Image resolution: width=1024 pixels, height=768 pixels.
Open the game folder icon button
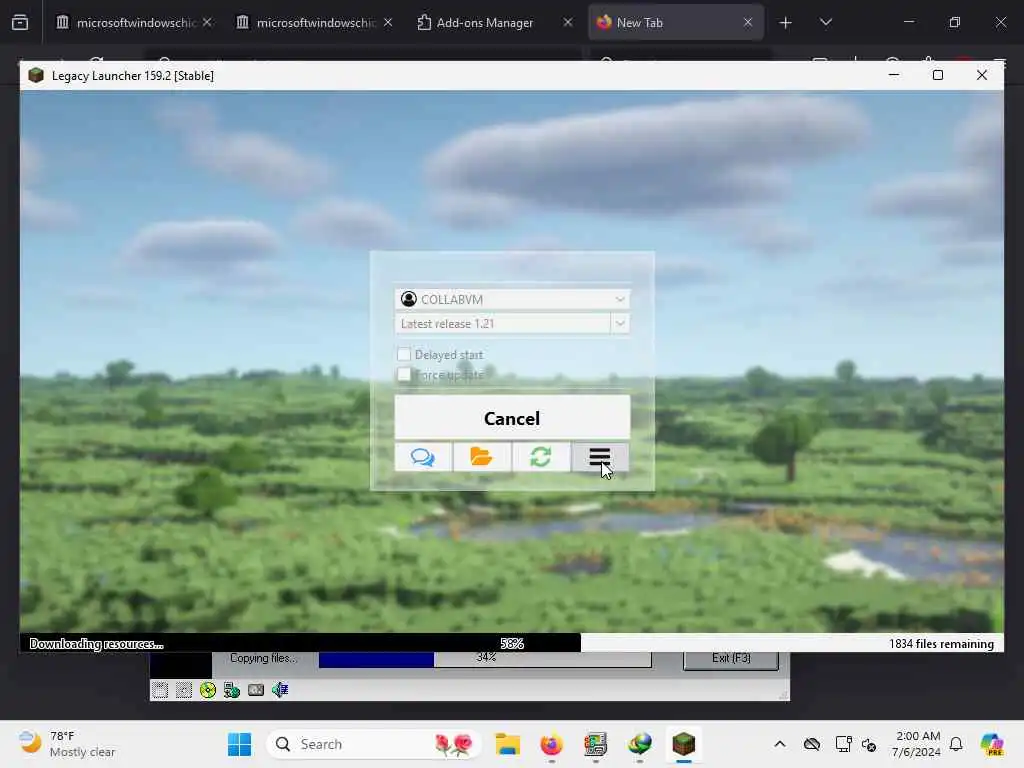click(481, 456)
